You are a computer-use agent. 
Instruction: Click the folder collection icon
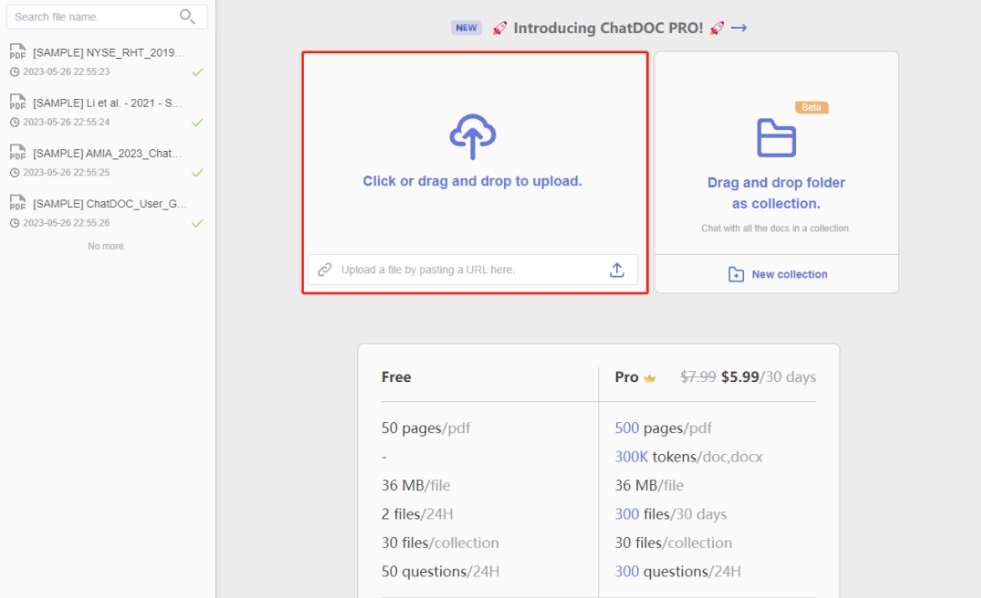tap(776, 137)
